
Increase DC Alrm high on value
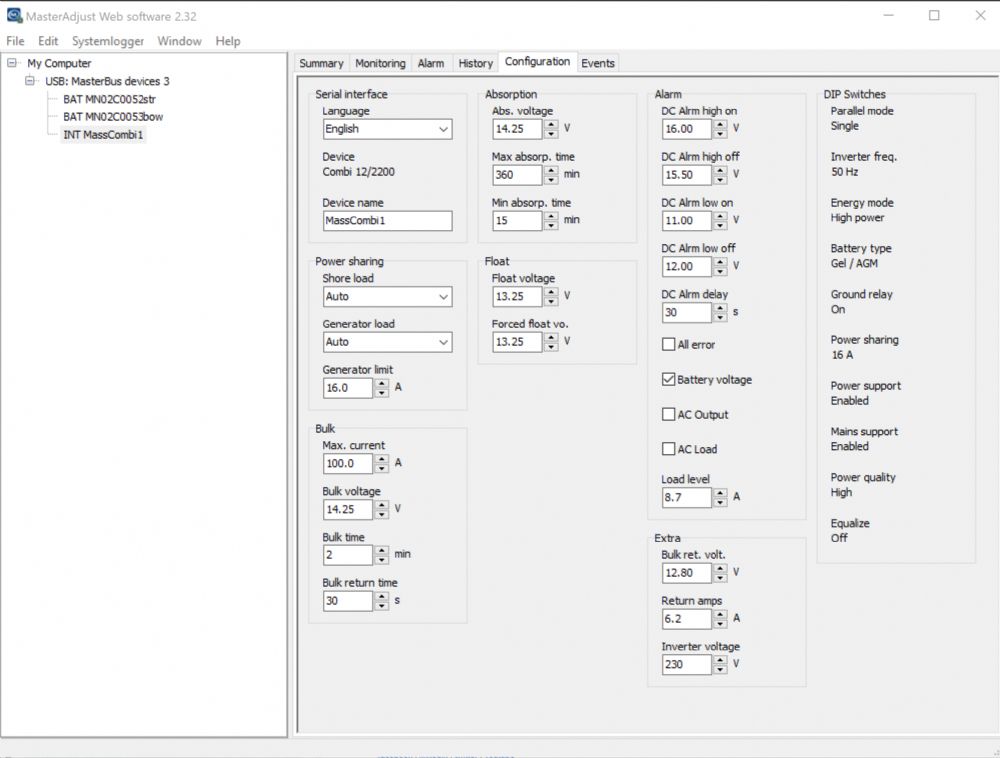pos(721,124)
